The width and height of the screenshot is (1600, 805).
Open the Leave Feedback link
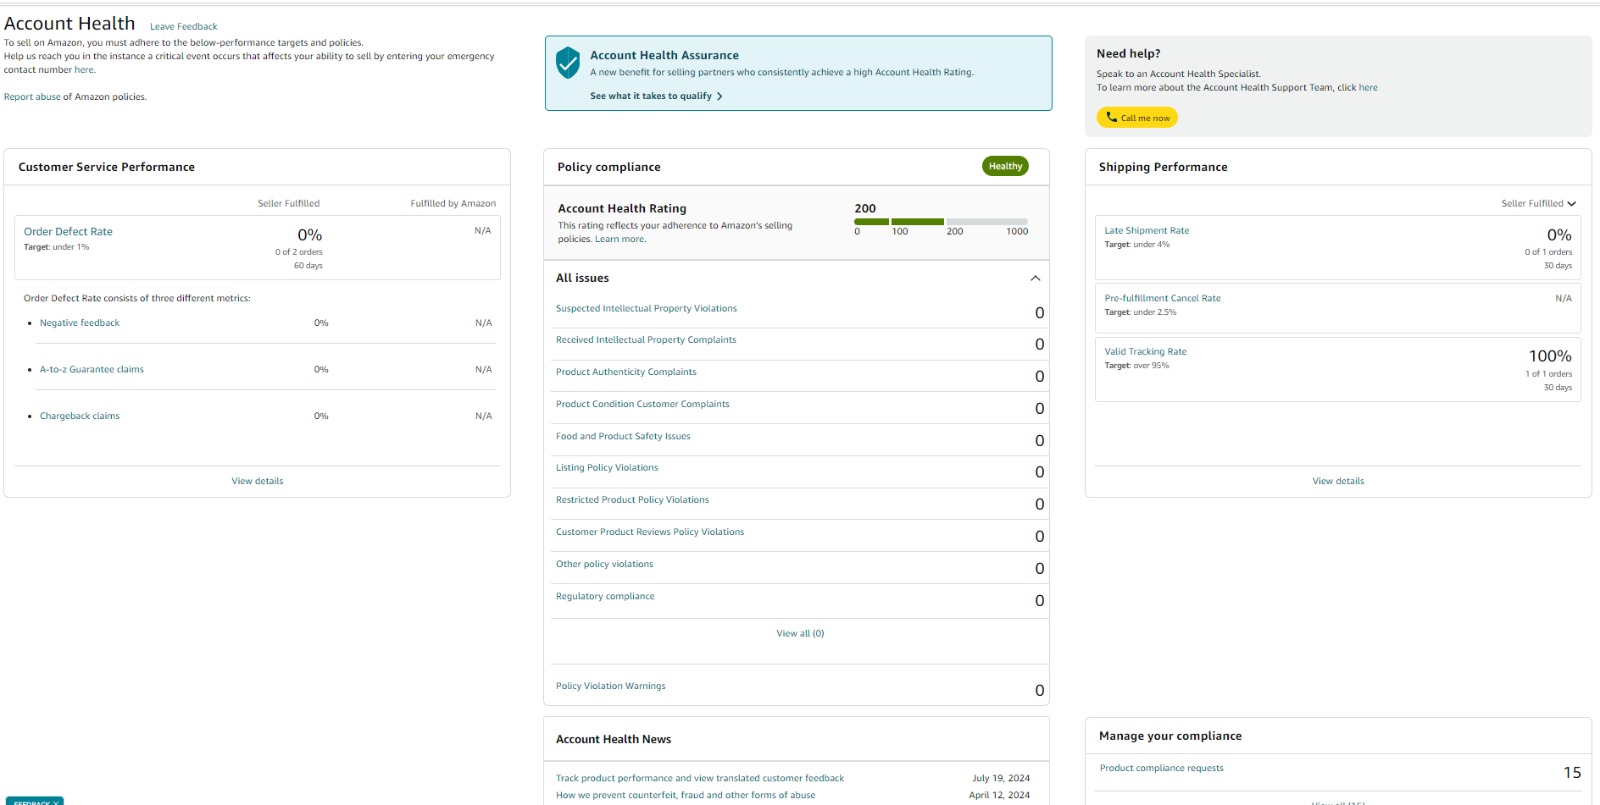click(183, 27)
